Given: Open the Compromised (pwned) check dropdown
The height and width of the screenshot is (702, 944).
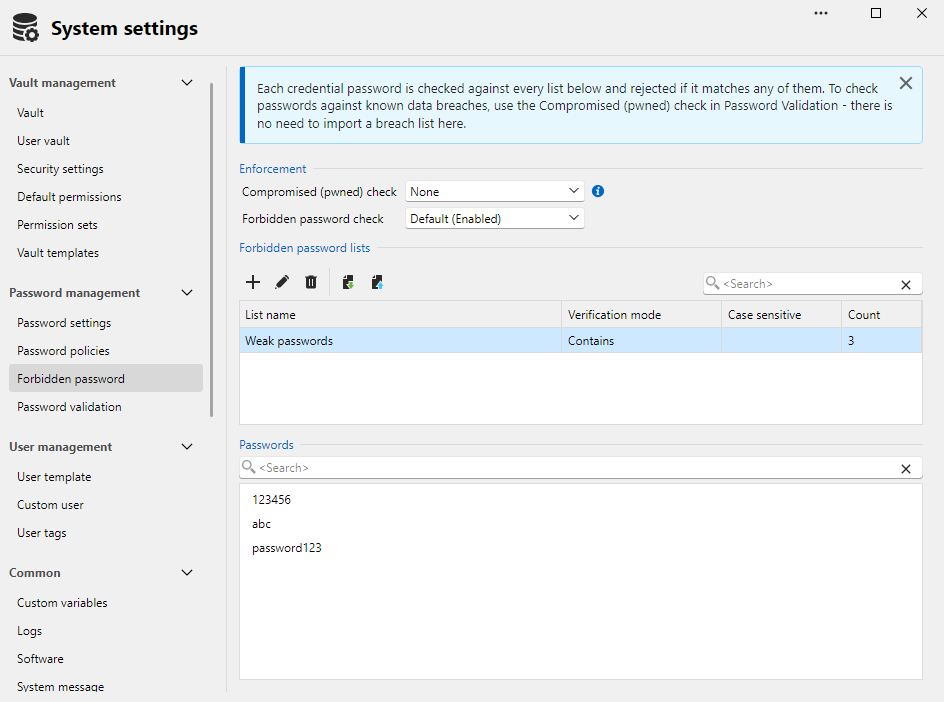Looking at the screenshot, I should coord(495,191).
